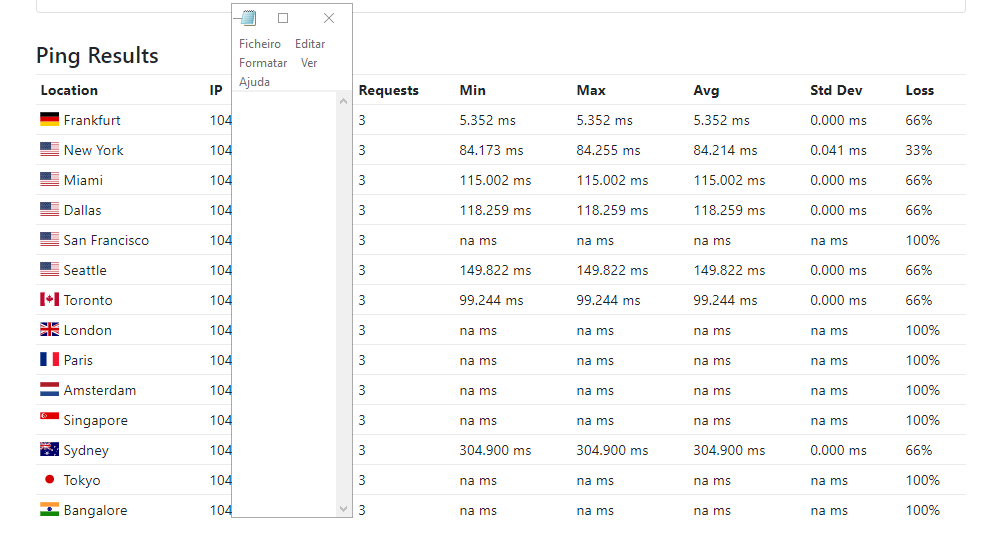The width and height of the screenshot is (982, 544).
Task: Click the Japanese flag next to Tokyo
Action: (49, 480)
